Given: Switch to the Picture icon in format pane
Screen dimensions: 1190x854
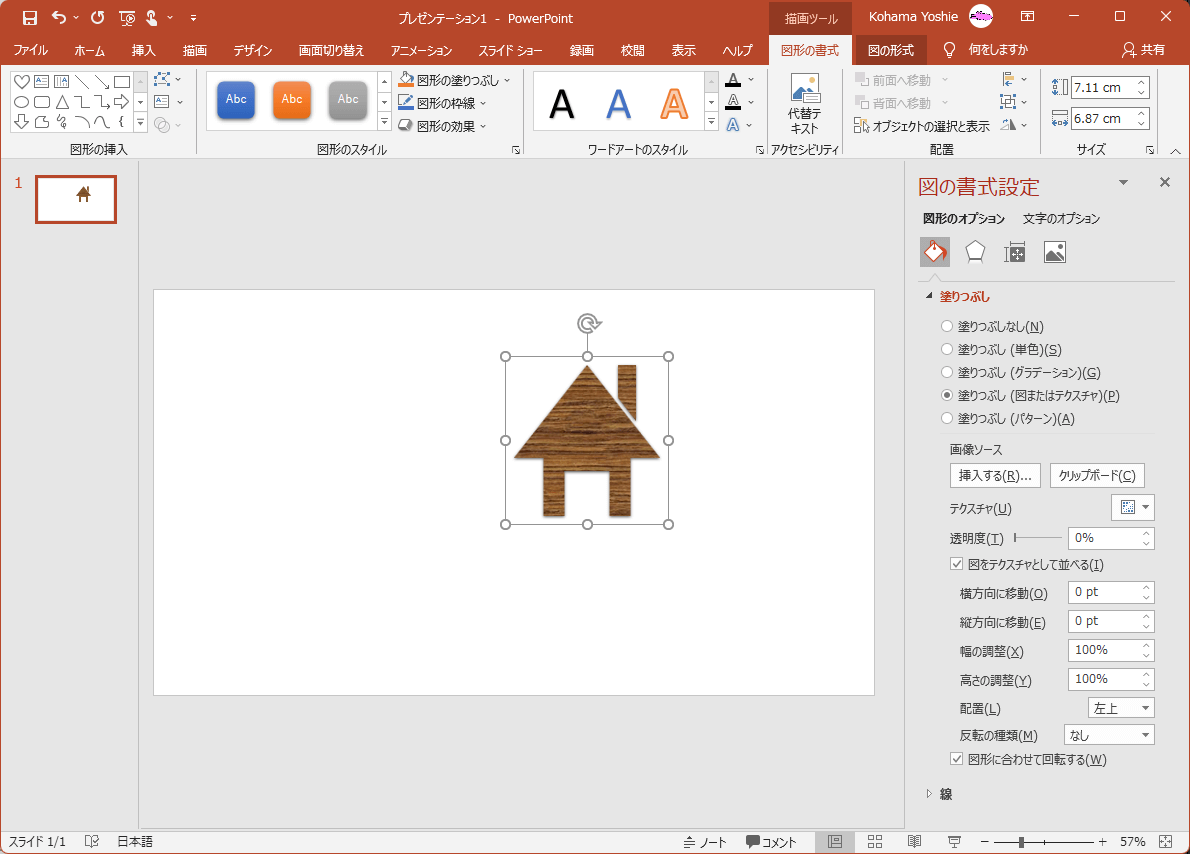Looking at the screenshot, I should [1054, 252].
